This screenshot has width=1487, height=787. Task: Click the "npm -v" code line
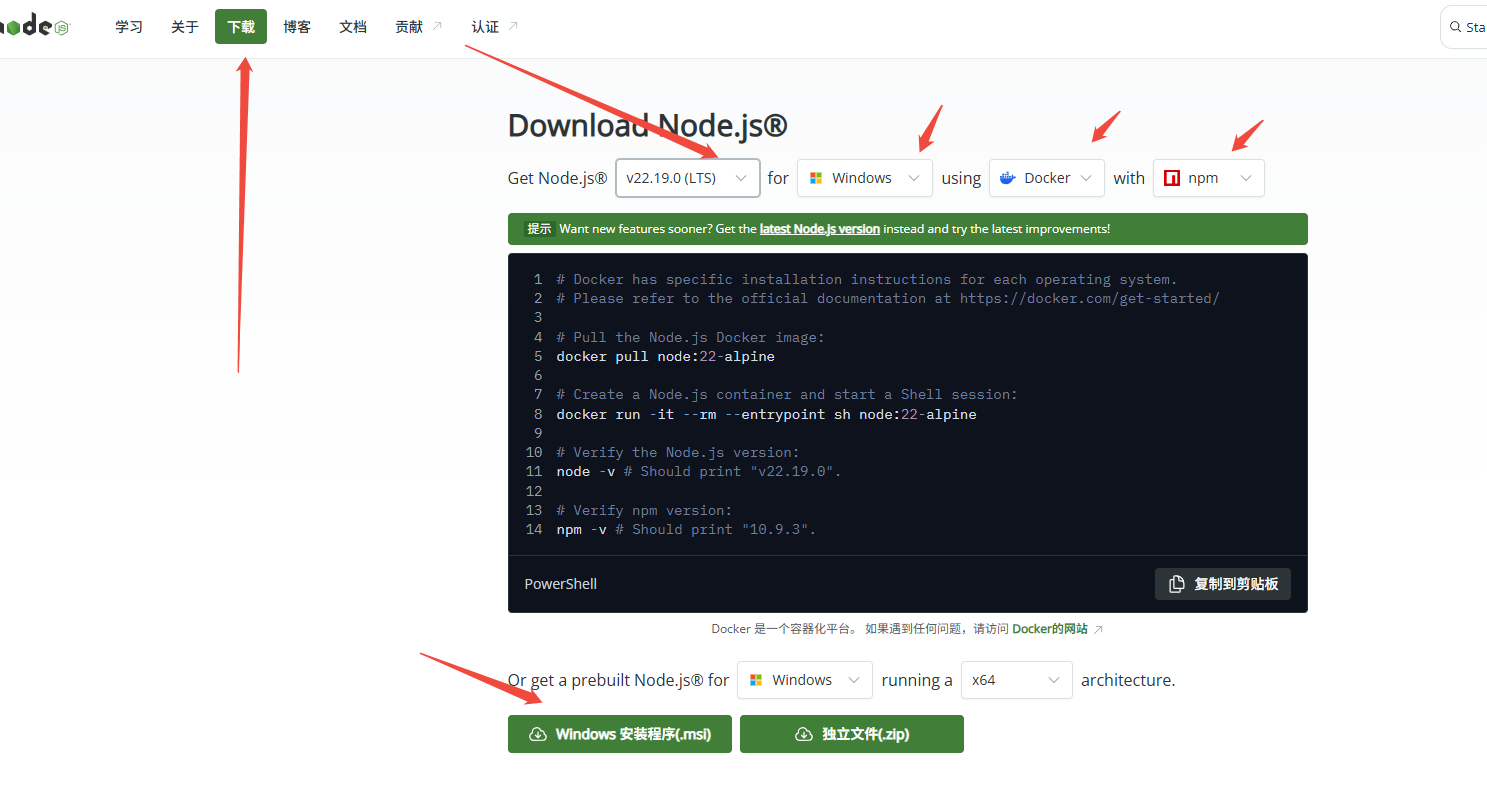coord(686,529)
